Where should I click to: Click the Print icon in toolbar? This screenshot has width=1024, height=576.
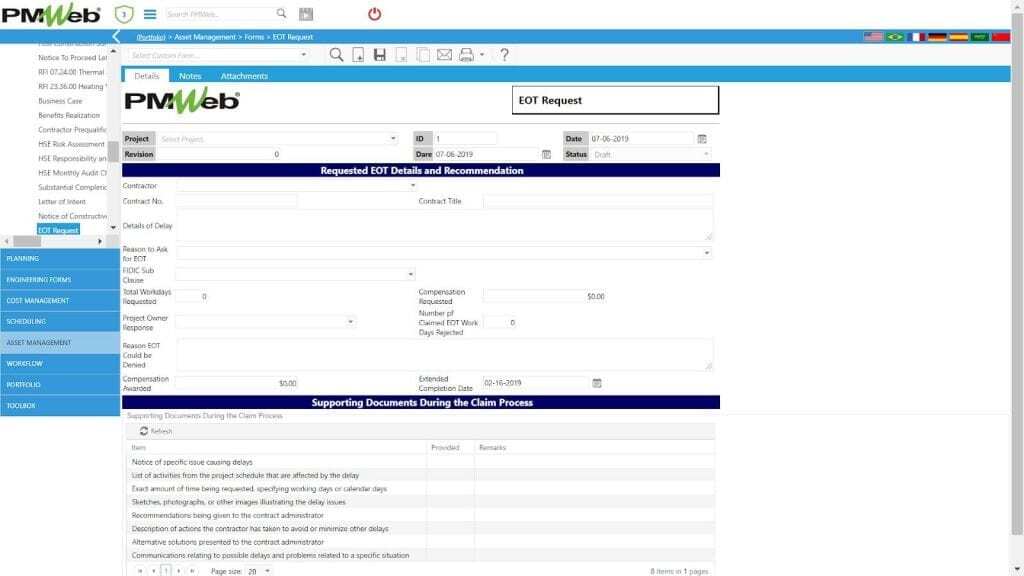pos(465,55)
